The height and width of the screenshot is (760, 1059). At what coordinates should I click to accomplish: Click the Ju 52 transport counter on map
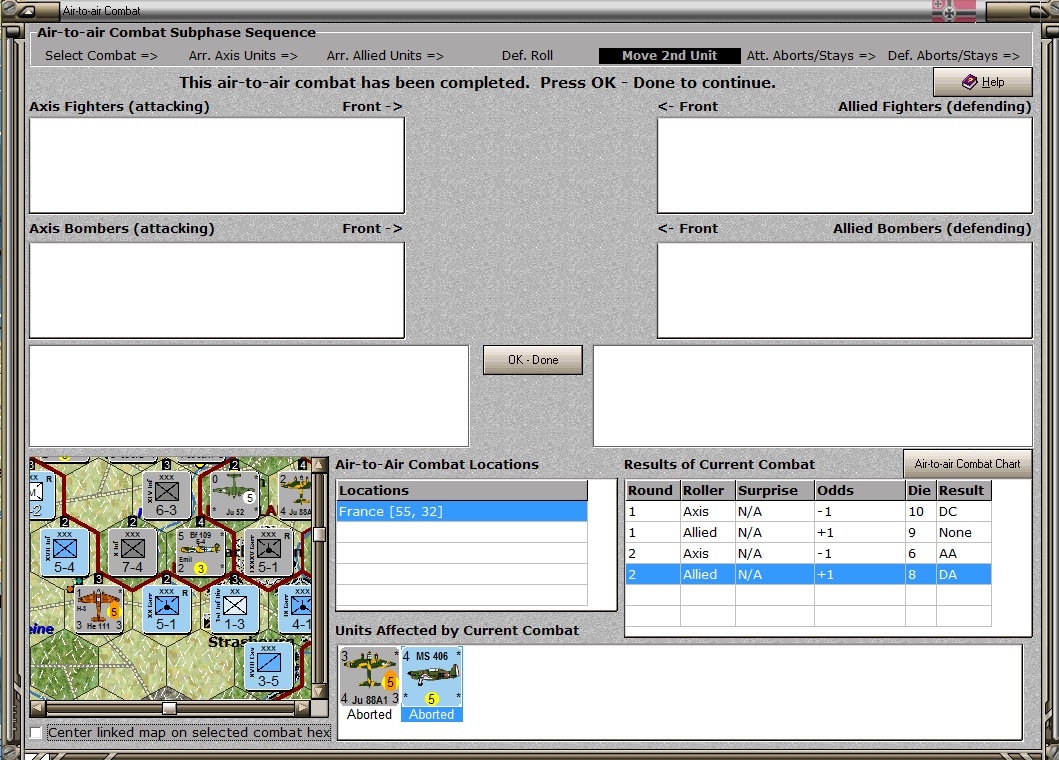point(234,494)
